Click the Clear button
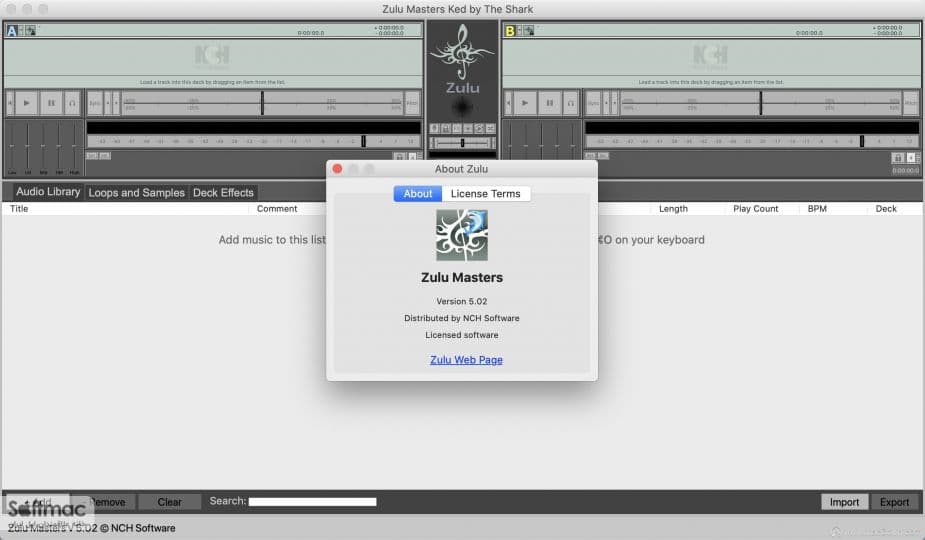The image size is (925, 540). [x=169, y=502]
